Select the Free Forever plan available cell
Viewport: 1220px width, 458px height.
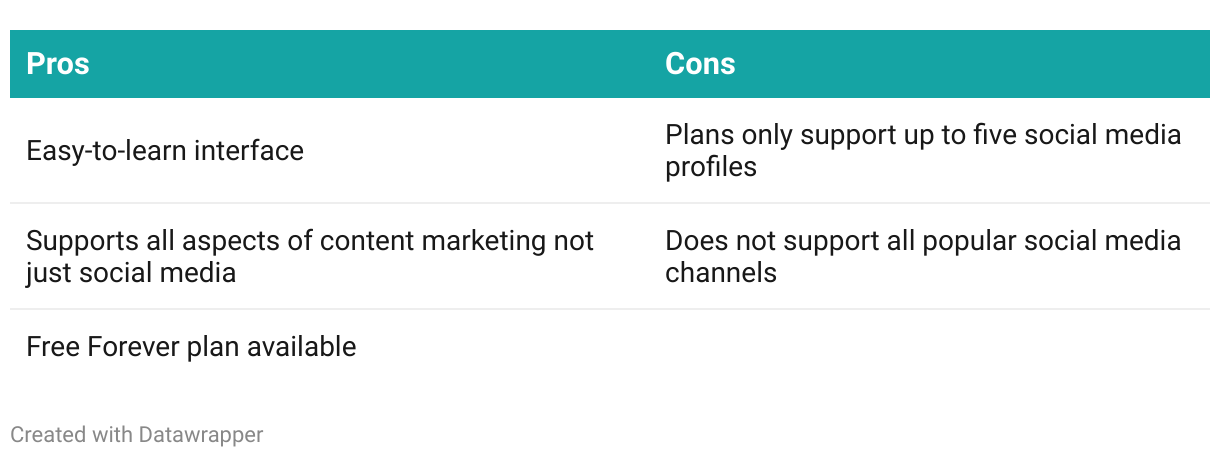pyautogui.click(x=329, y=347)
